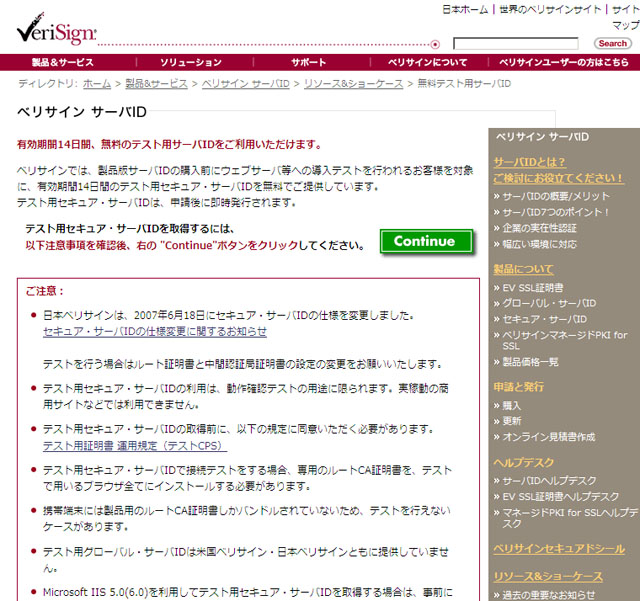This screenshot has width=640, height=601.
Task: Open sidebar item EV SSL証明書
Action: click(533, 288)
